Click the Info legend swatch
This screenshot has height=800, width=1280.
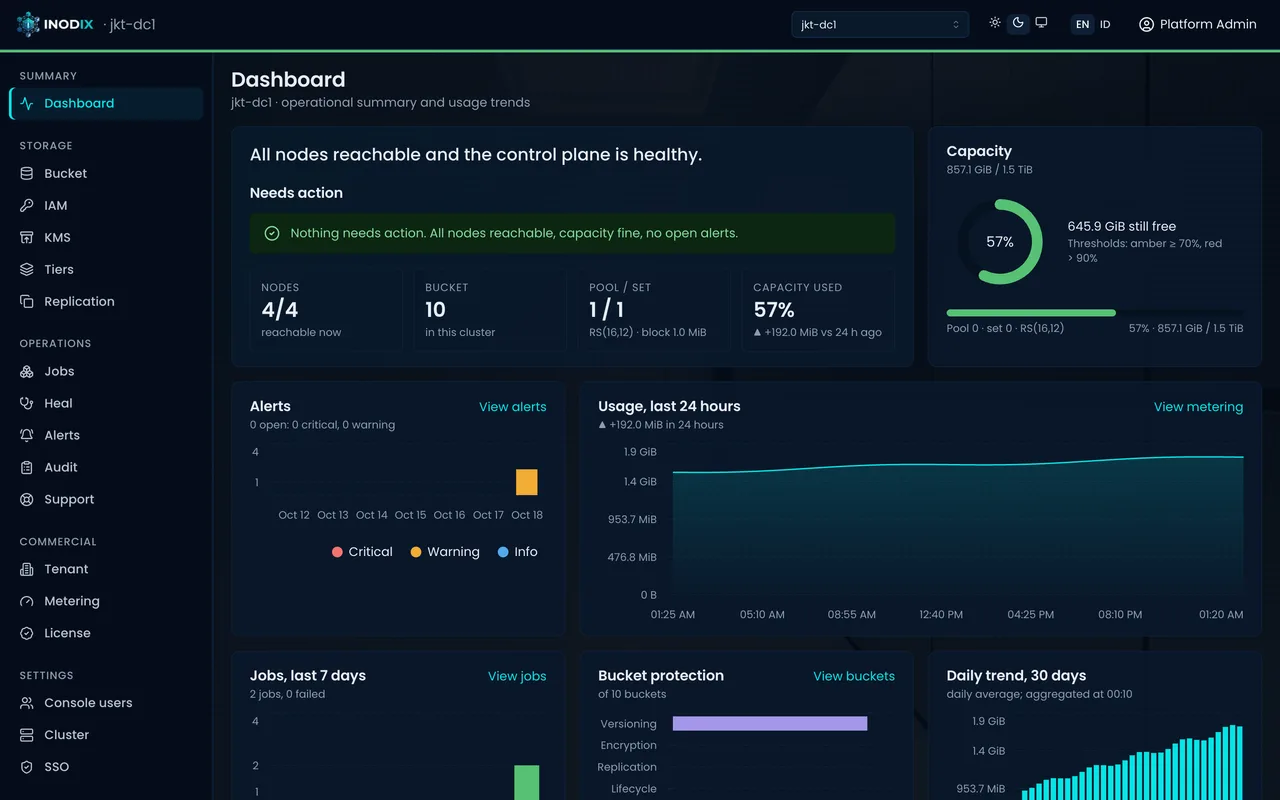(503, 552)
